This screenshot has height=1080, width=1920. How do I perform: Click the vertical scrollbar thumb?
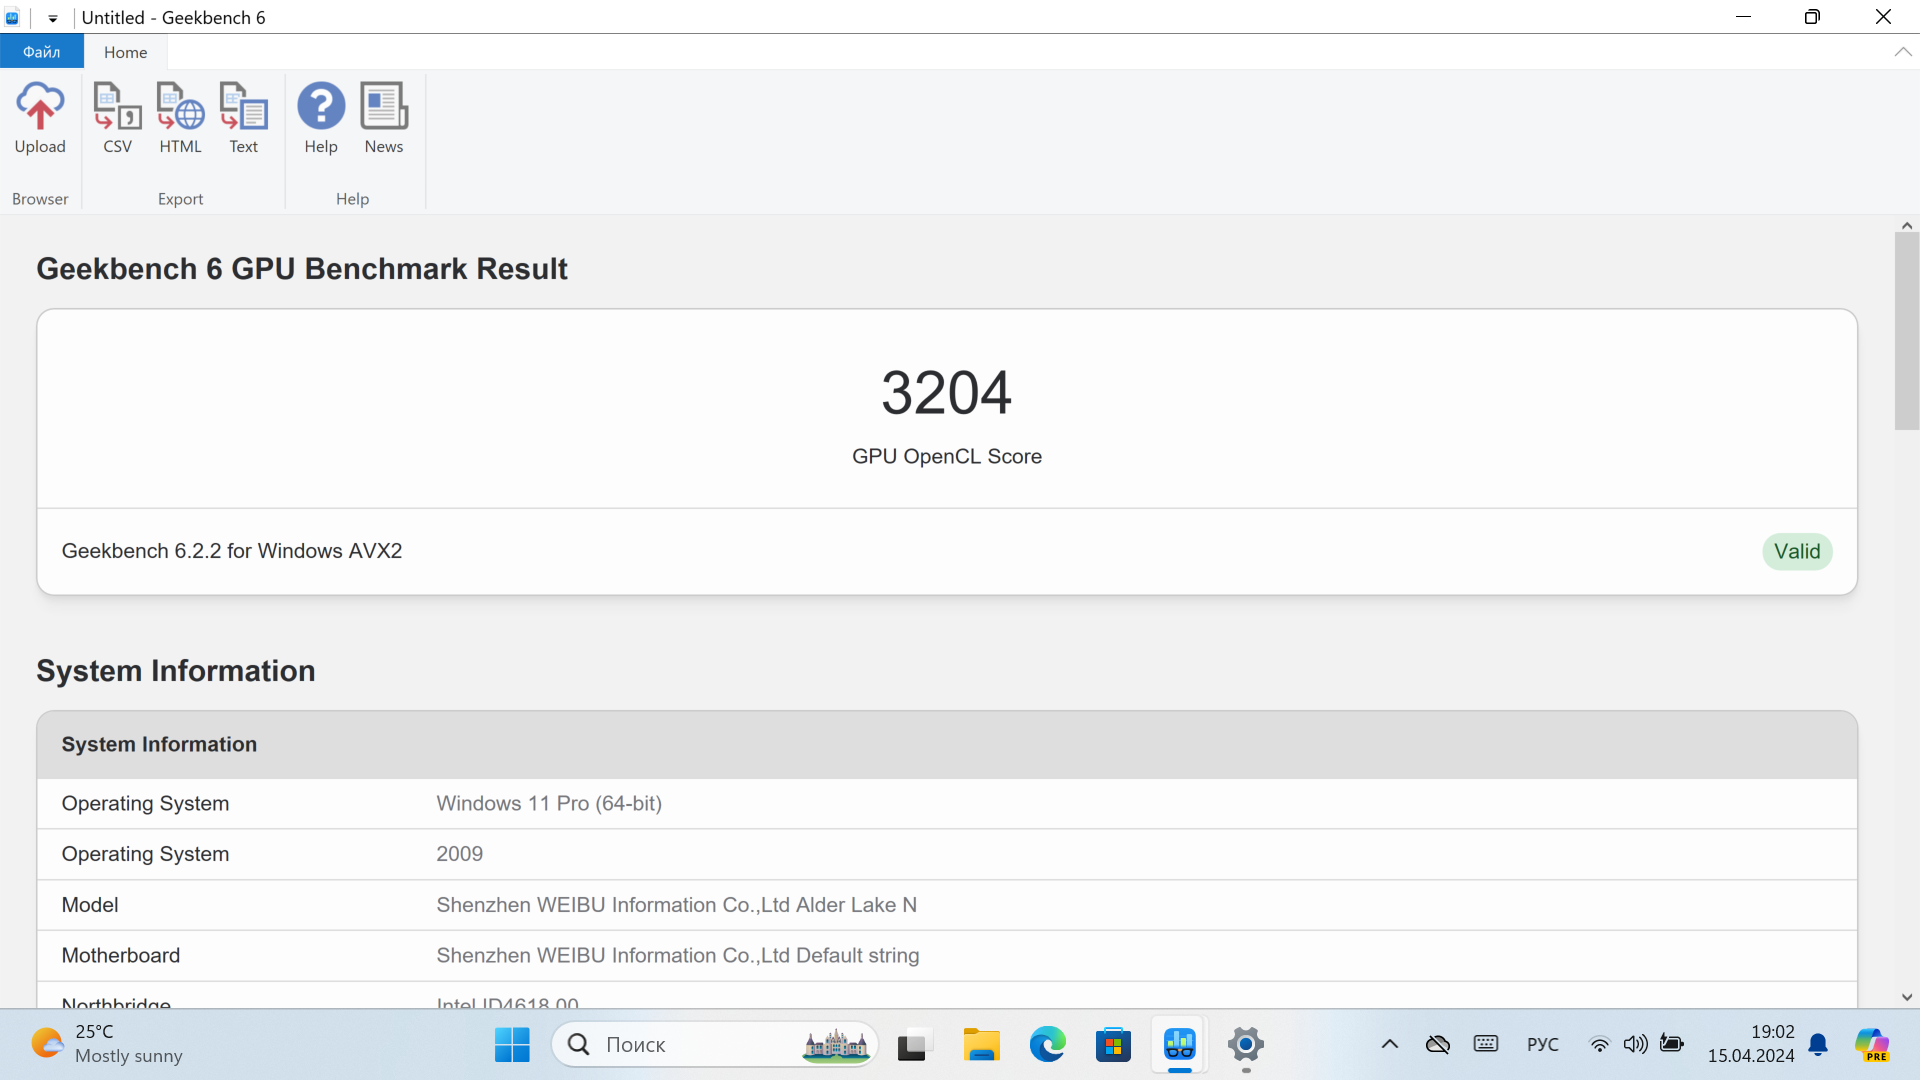[x=1907, y=330]
